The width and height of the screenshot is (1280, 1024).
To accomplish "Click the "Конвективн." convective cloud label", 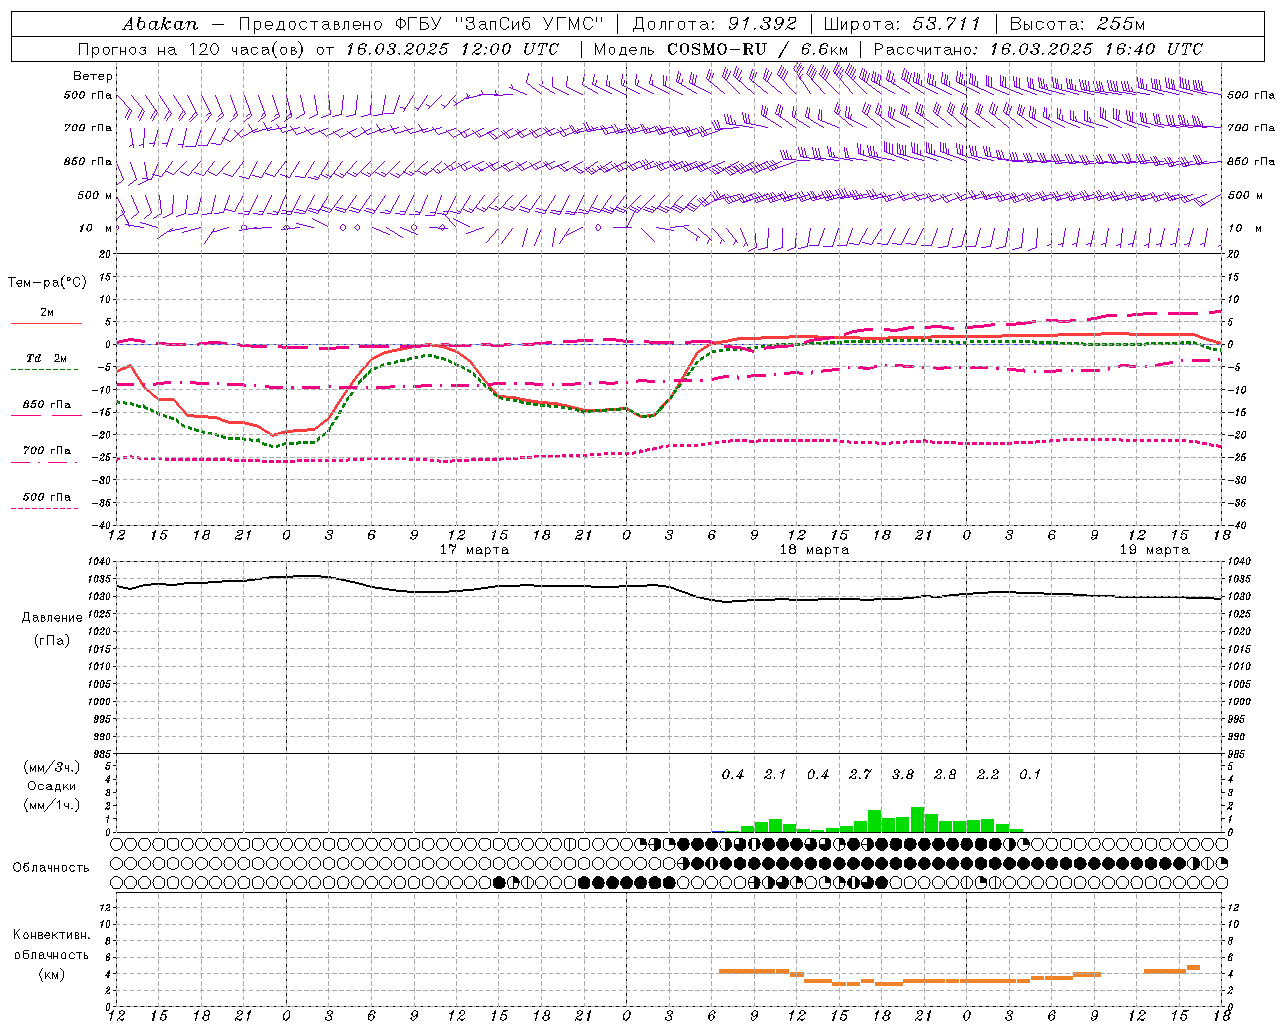I will [51, 935].
